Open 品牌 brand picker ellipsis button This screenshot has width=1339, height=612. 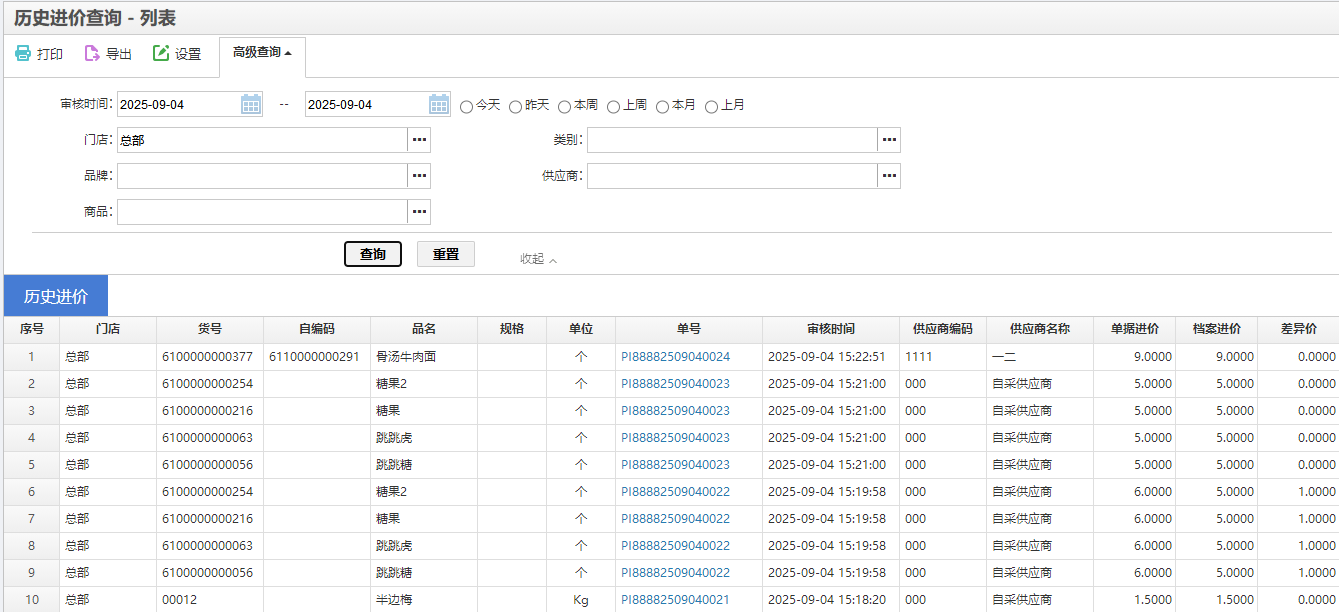pos(419,176)
